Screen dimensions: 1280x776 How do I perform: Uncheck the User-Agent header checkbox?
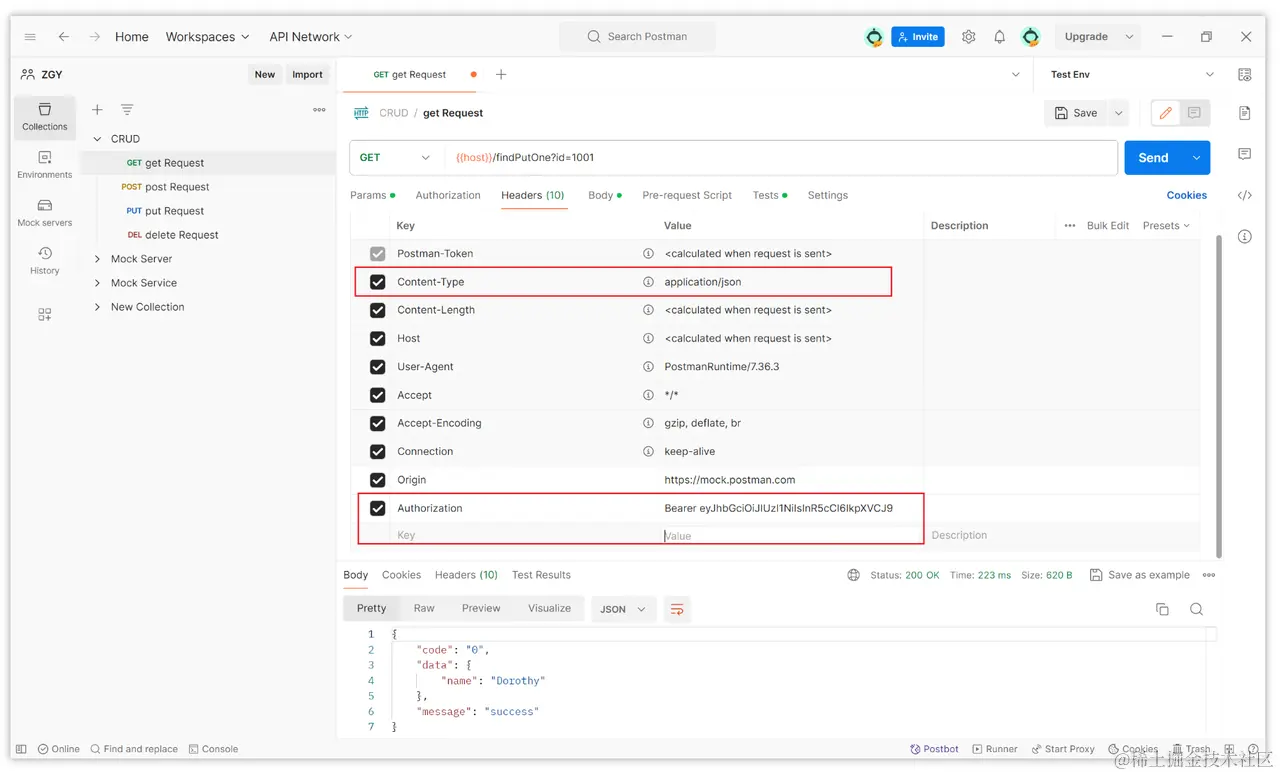point(377,367)
